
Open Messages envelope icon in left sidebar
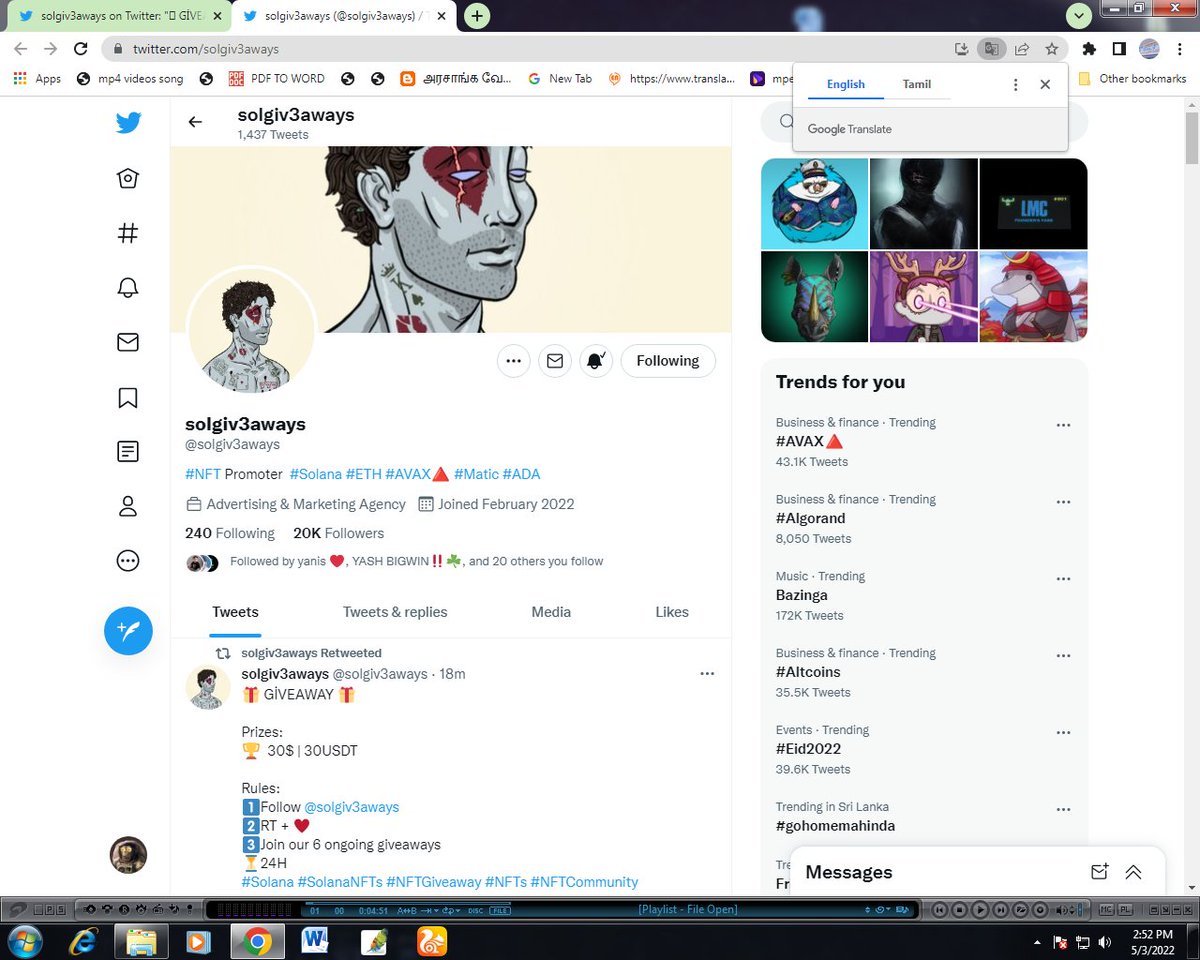pyautogui.click(x=128, y=343)
